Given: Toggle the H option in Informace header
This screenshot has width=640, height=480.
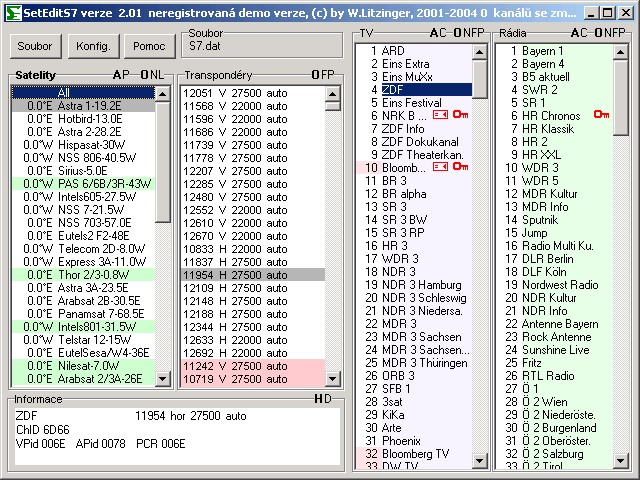Looking at the screenshot, I should pos(318,399).
